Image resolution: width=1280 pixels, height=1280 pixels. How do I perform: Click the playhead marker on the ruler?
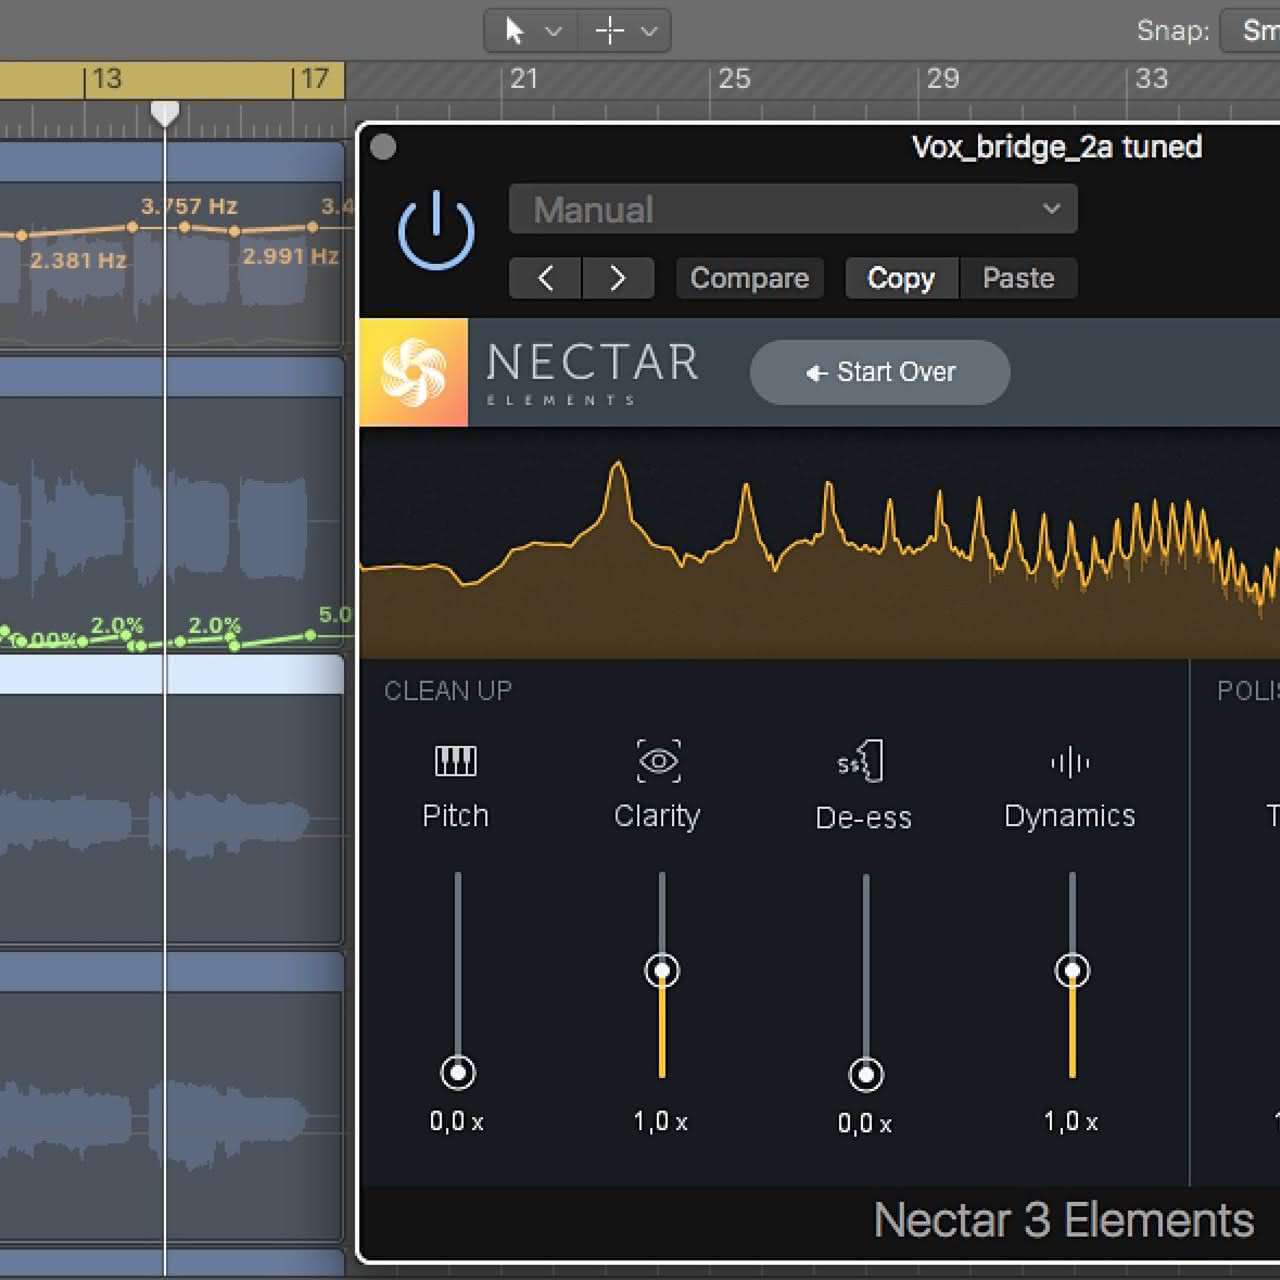165,113
